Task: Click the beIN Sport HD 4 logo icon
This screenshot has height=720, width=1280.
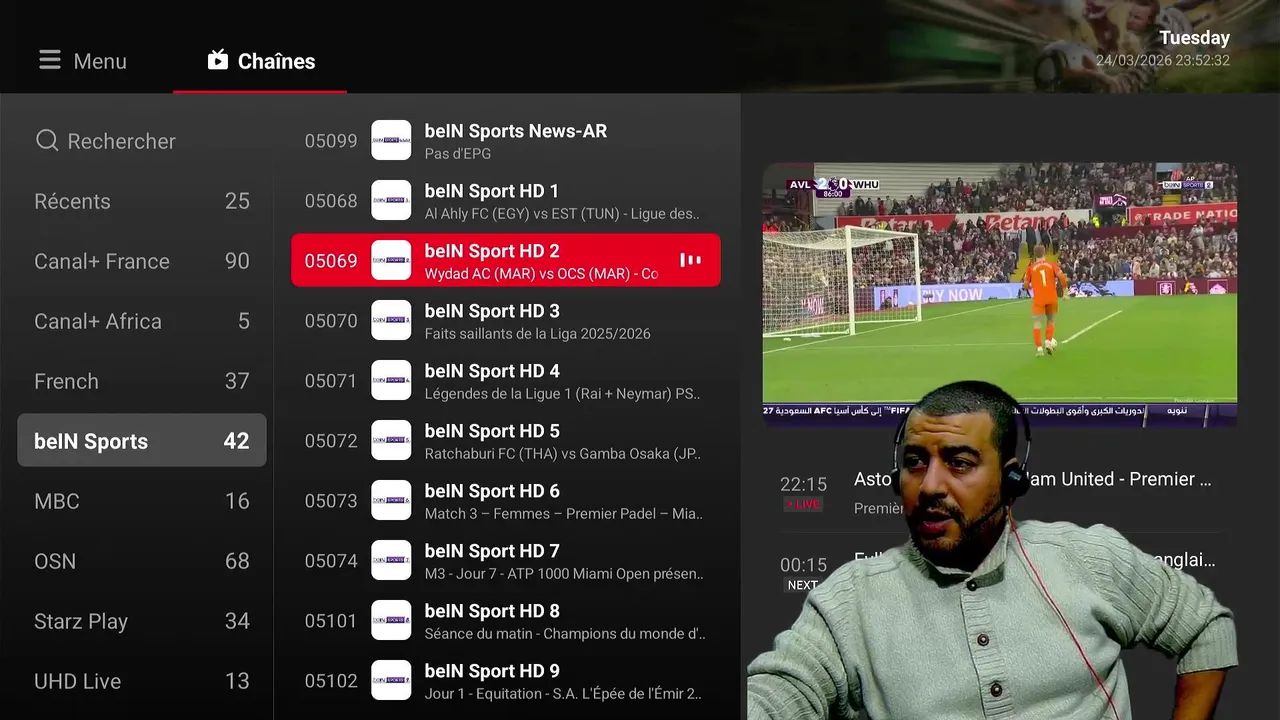Action: [x=391, y=380]
